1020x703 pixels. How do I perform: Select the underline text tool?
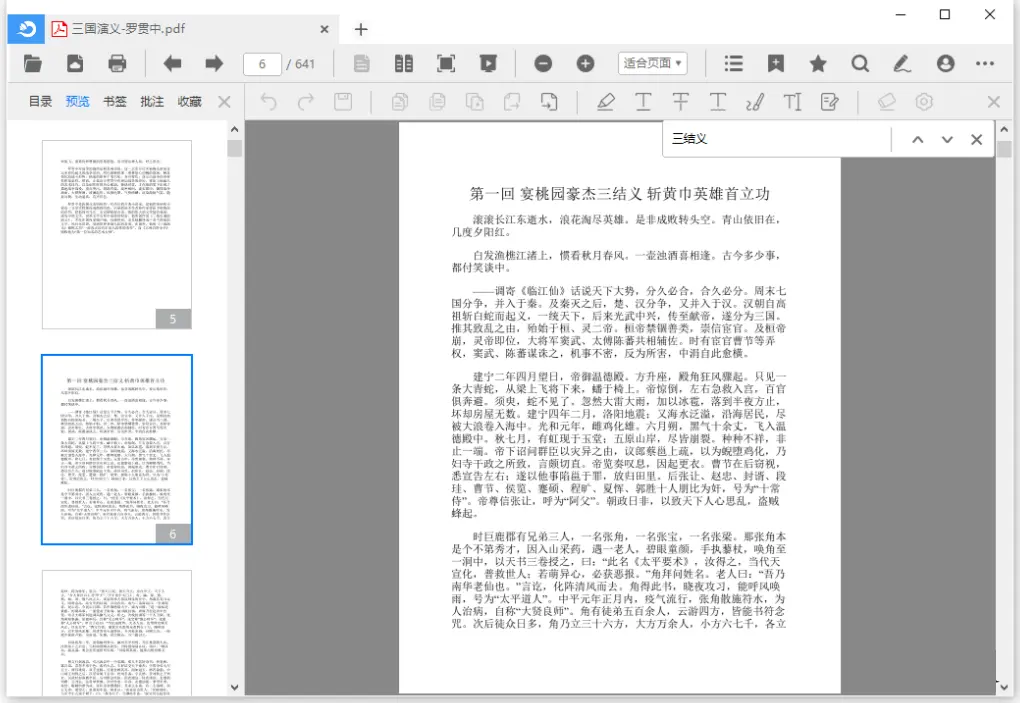[x=643, y=101]
